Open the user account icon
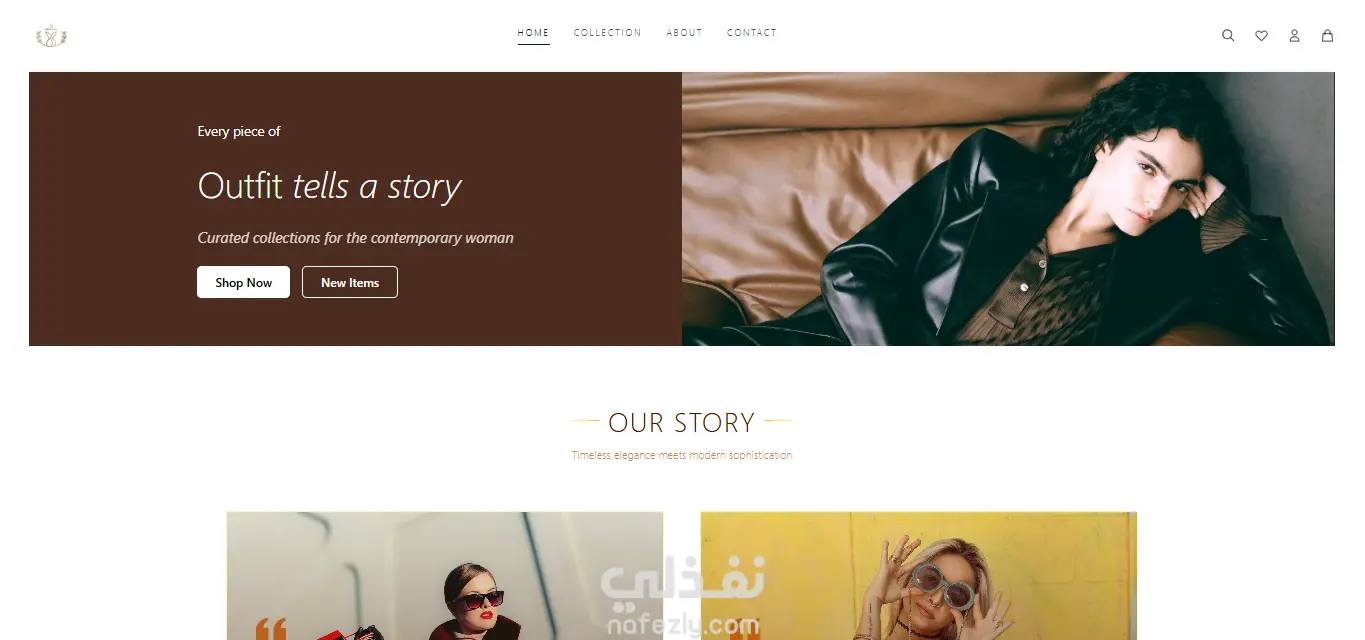 1294,35
